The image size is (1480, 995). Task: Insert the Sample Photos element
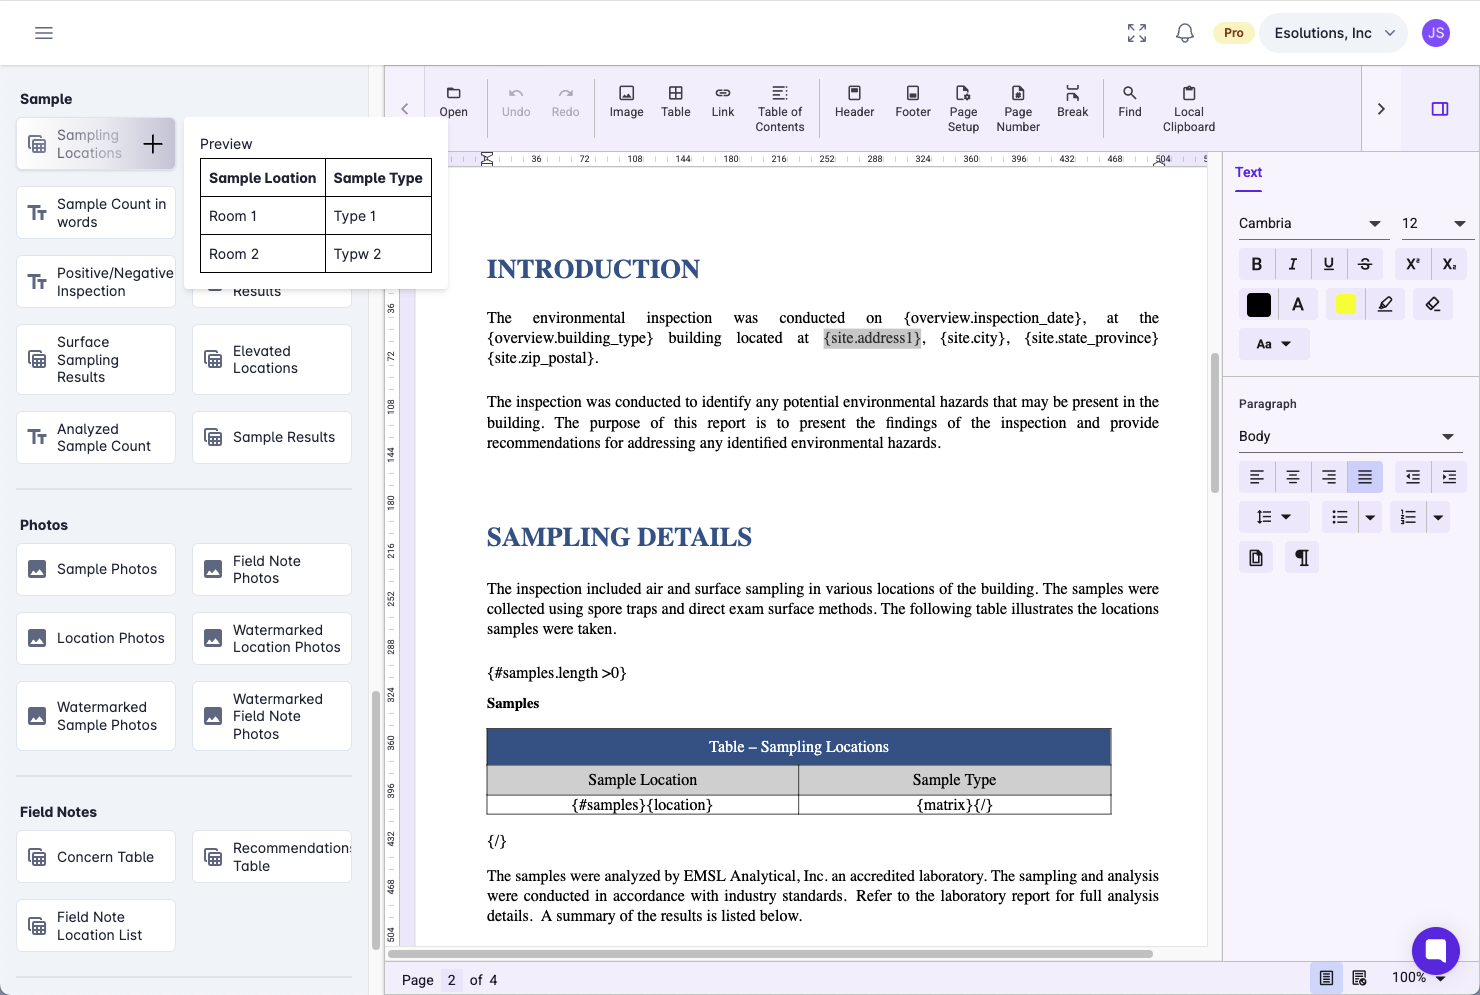click(96, 569)
